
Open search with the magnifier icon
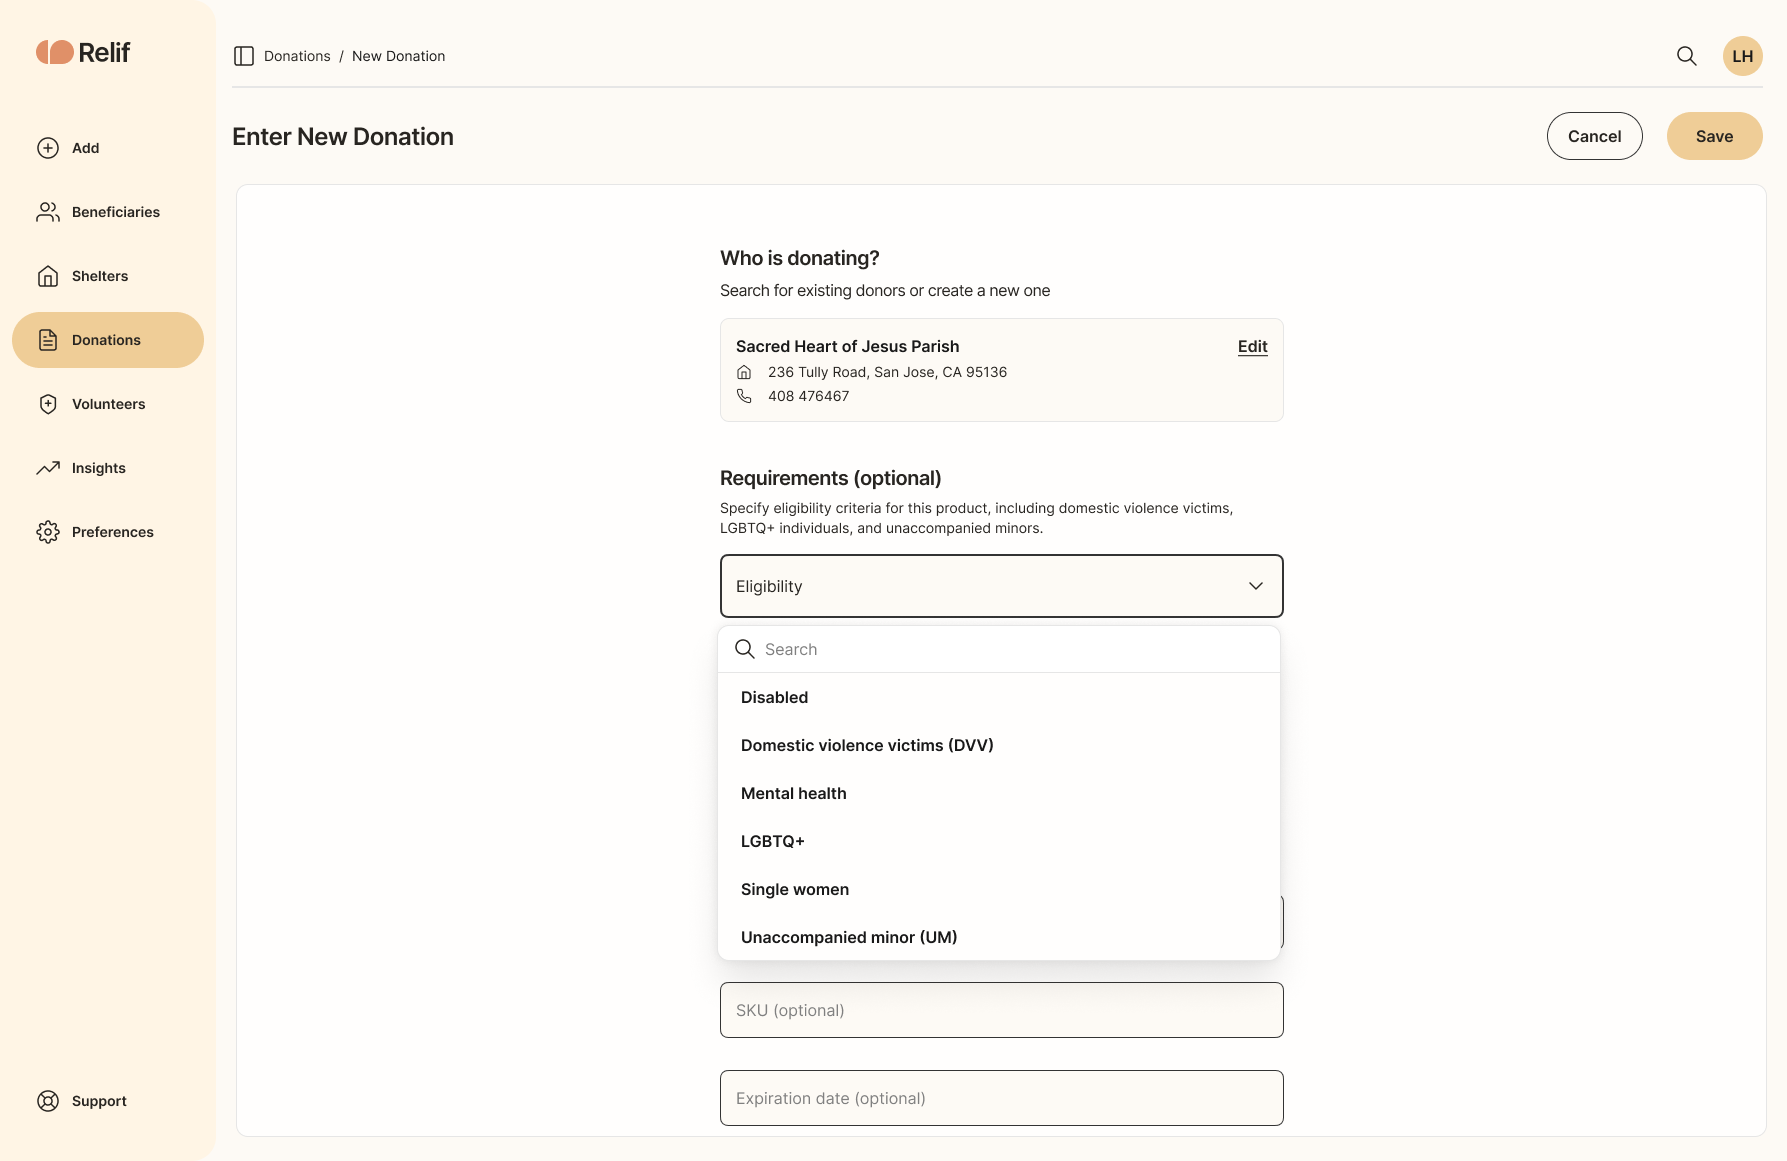[x=1686, y=56]
